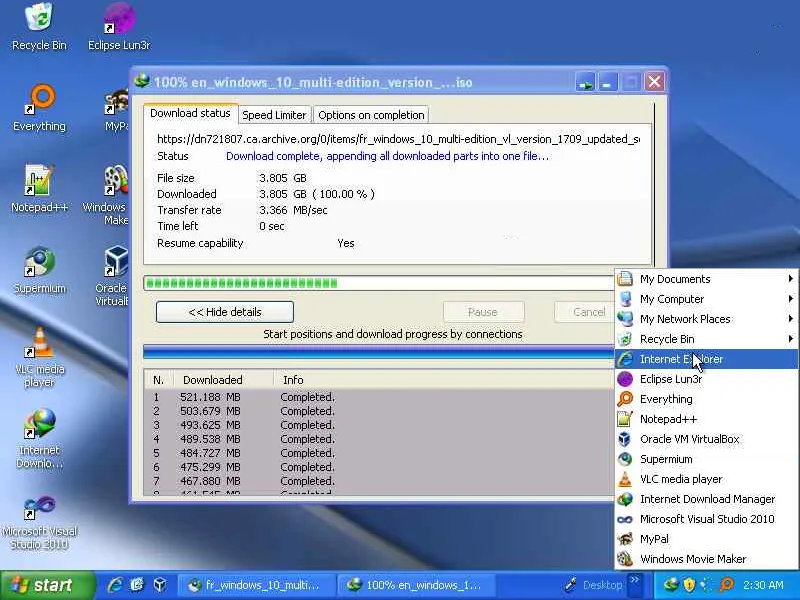Choose Windows Movie Maker from Desktop menu
The image size is (800, 600).
706,559
